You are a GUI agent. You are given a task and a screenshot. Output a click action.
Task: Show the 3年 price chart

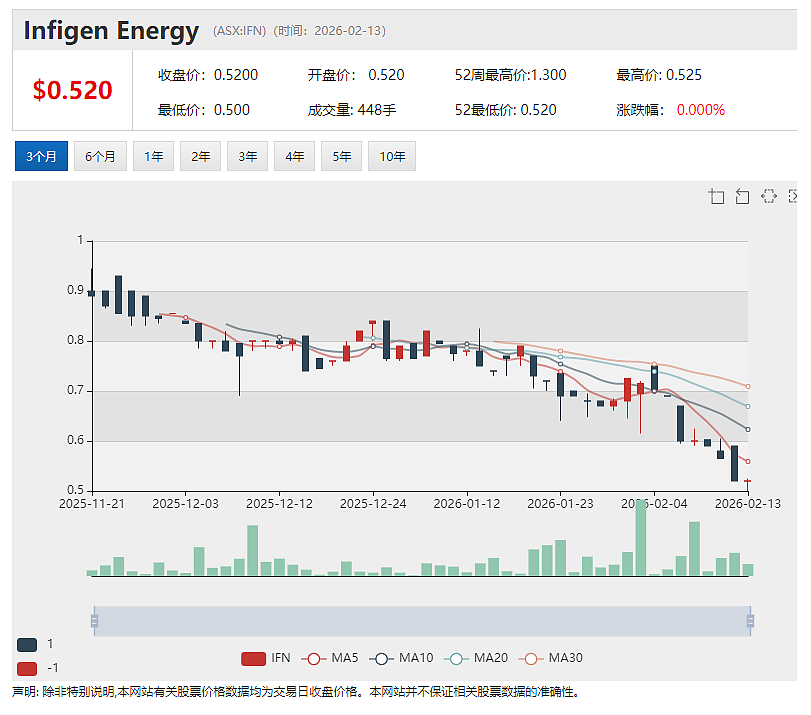pyautogui.click(x=248, y=156)
